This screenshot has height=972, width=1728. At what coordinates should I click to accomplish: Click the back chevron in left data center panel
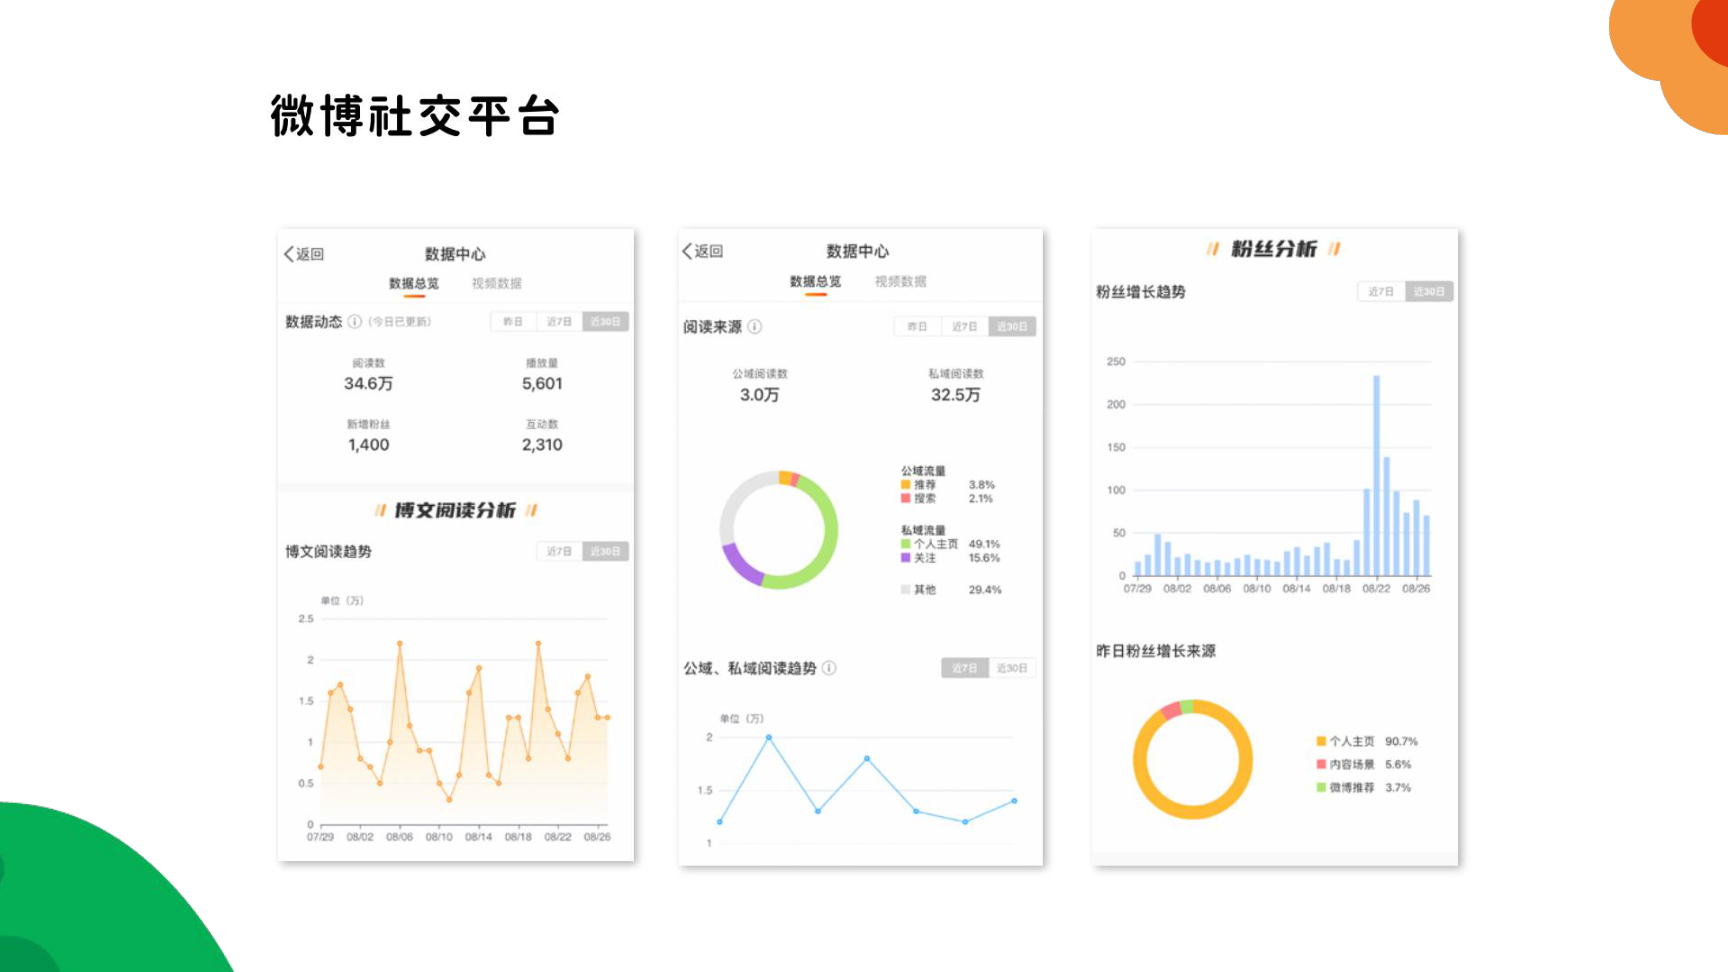click(289, 254)
